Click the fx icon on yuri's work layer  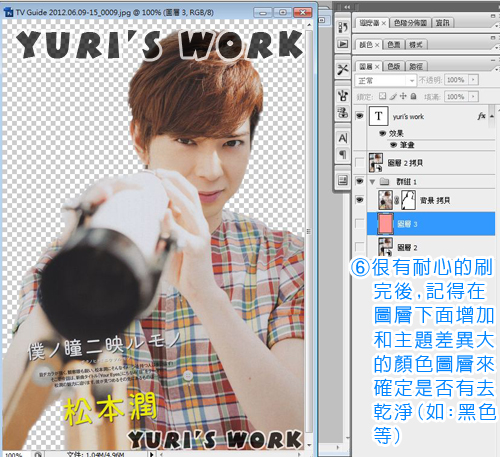(x=481, y=116)
